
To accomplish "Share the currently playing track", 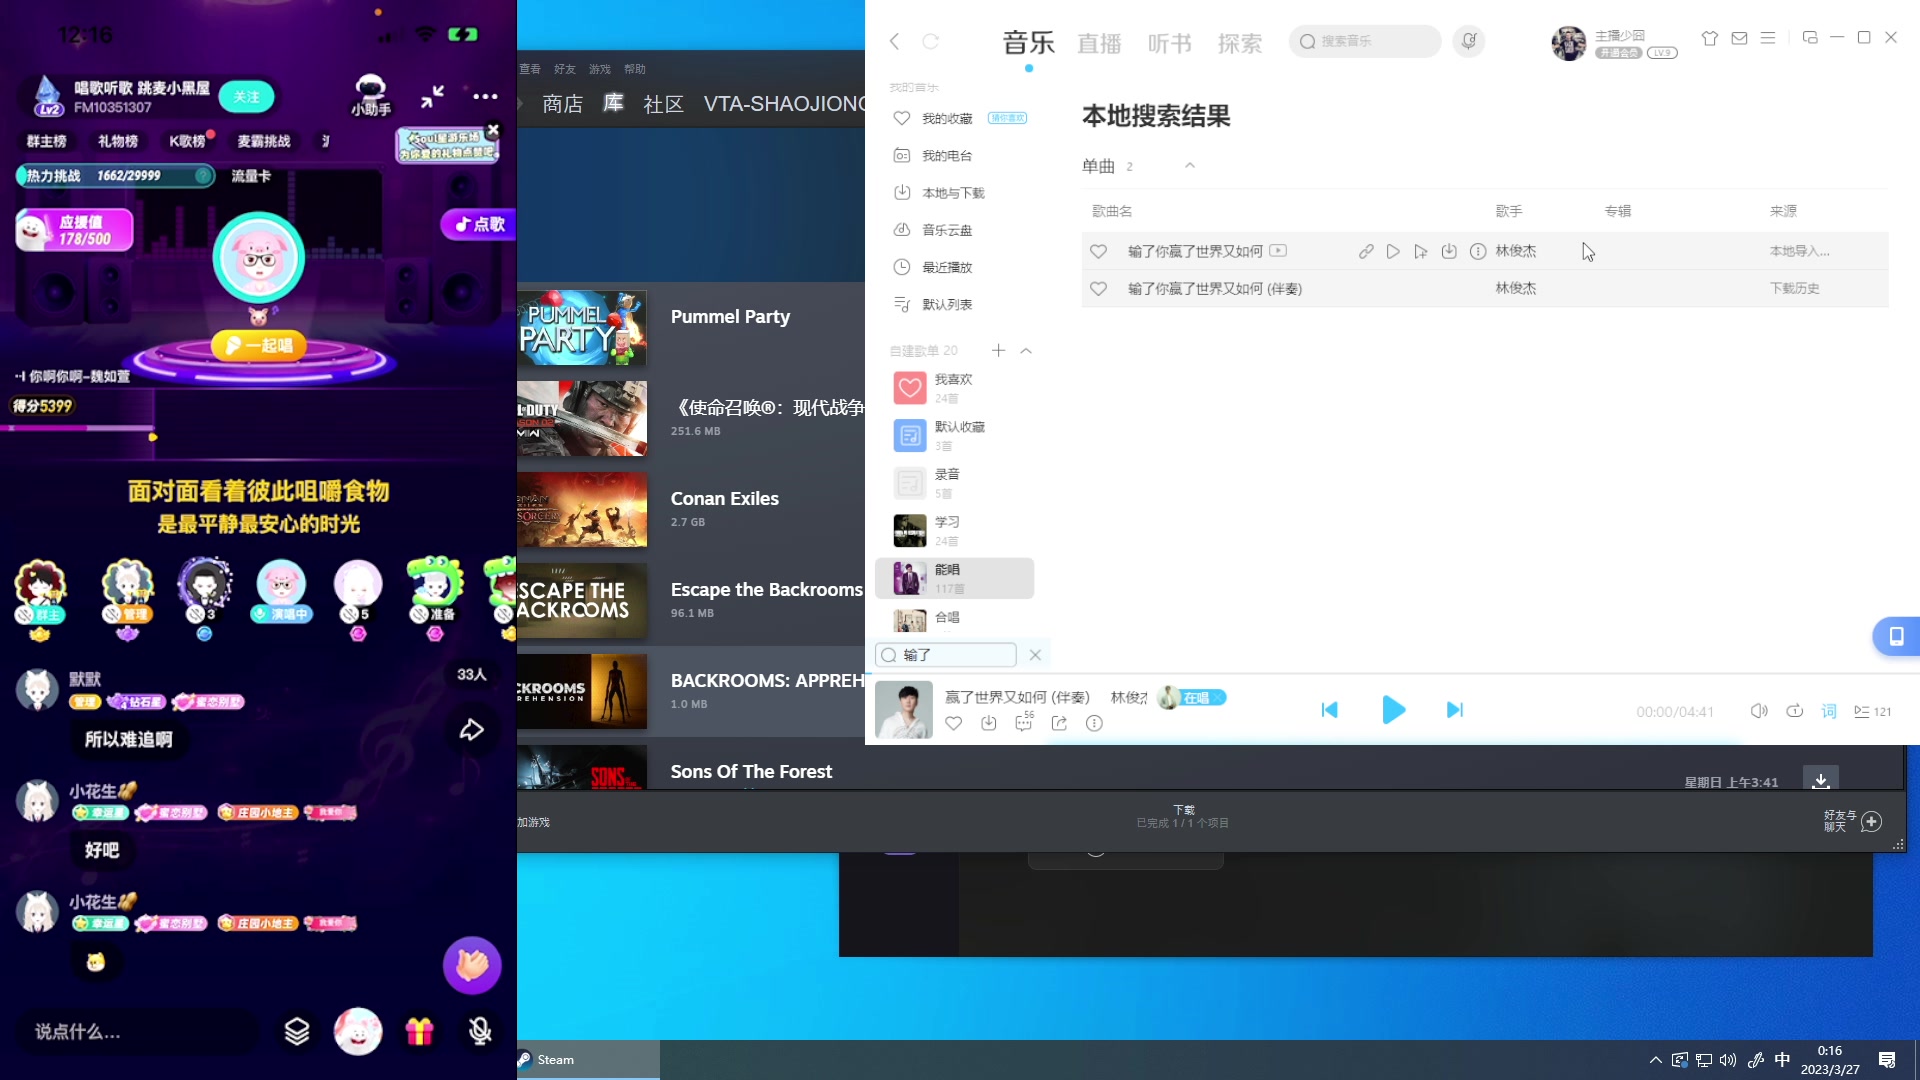I will (1058, 723).
